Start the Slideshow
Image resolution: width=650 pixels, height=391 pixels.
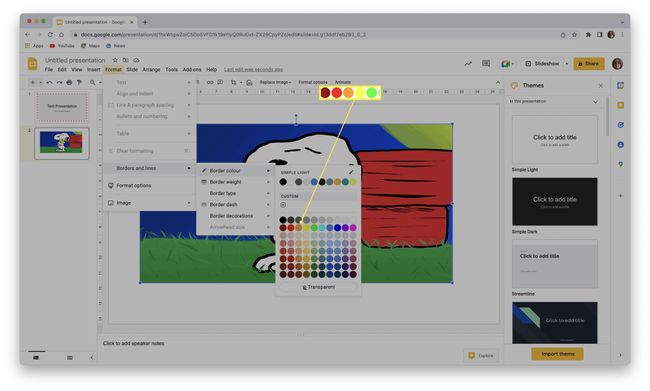click(543, 64)
